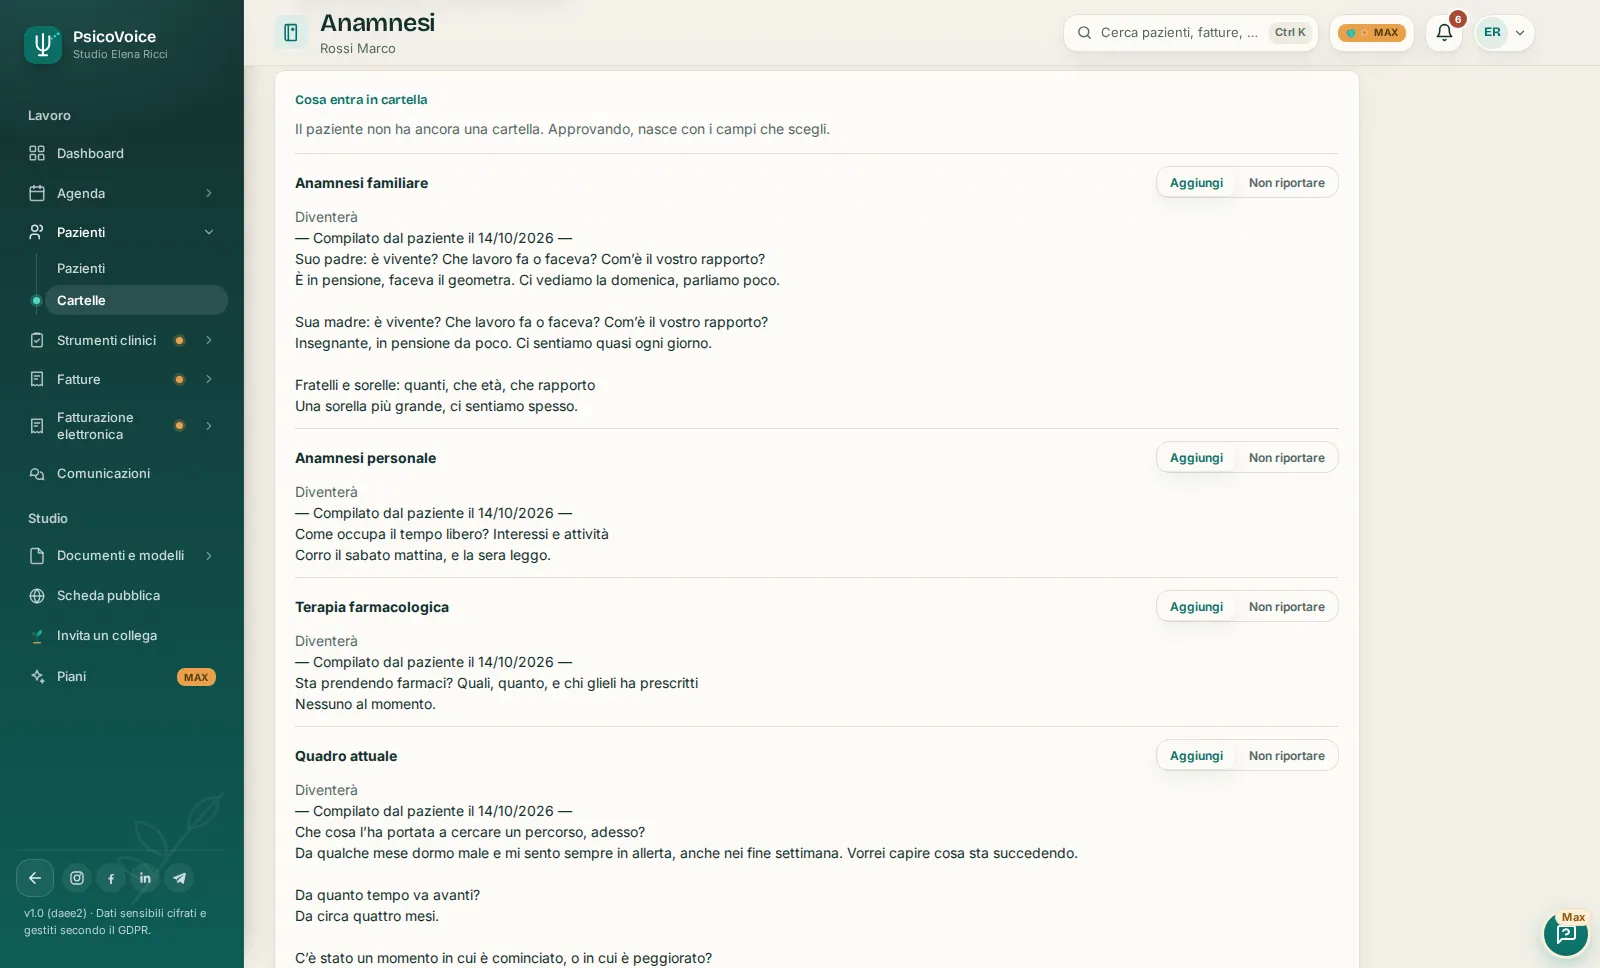Screen dimensions: 1600x968
Task: Expand the Fatture submenu chevron
Action: [209, 379]
